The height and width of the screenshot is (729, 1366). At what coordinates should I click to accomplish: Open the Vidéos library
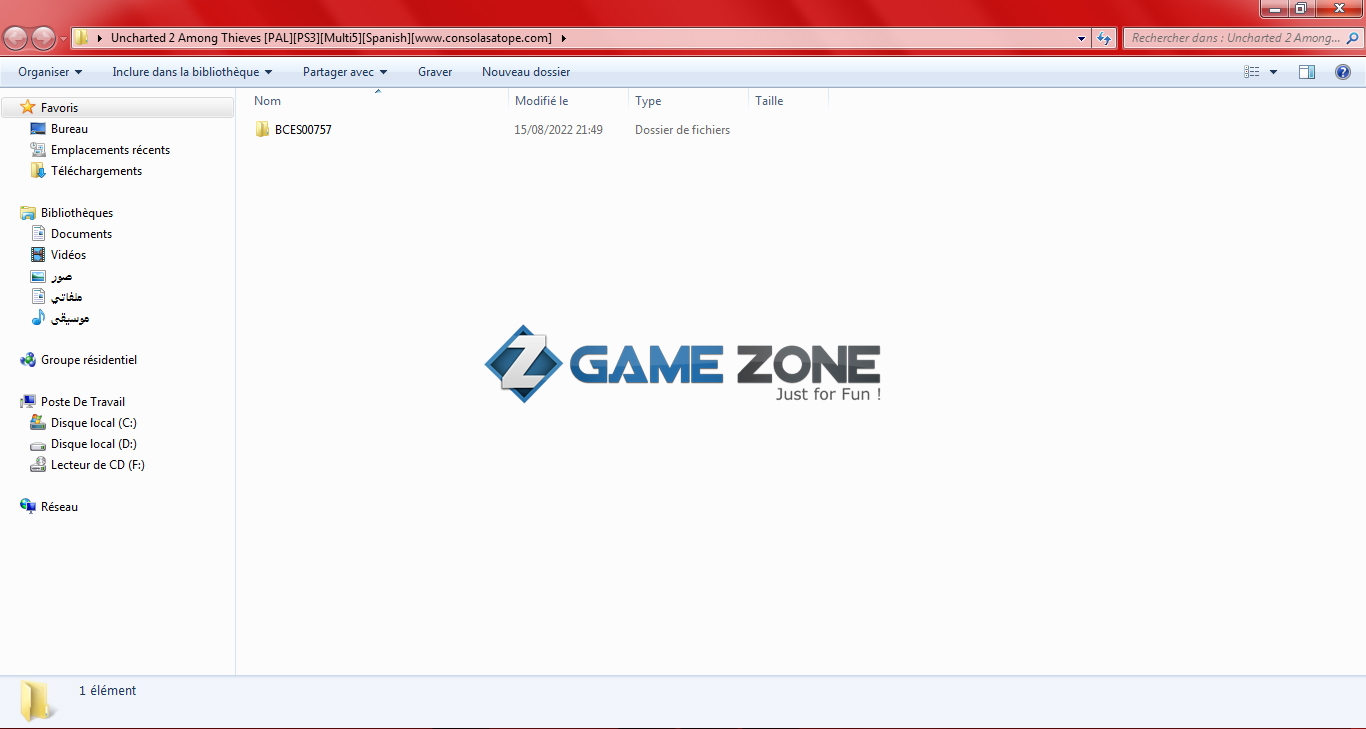coord(68,255)
